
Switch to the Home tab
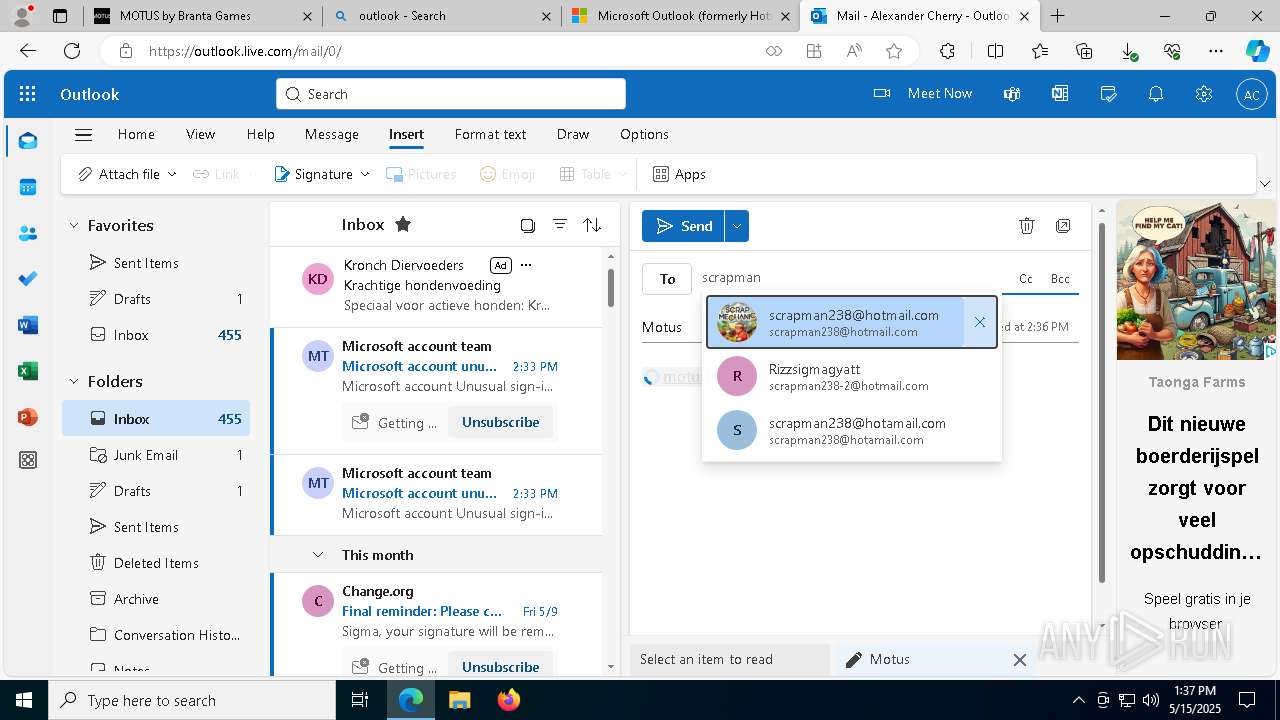(x=136, y=134)
